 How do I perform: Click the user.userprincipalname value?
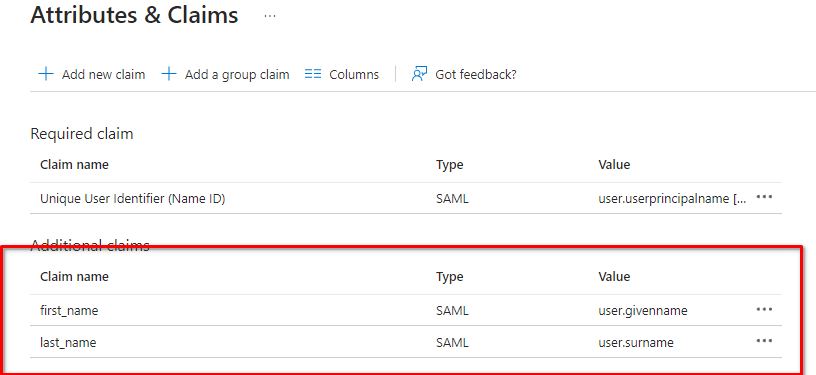pyautogui.click(x=673, y=199)
